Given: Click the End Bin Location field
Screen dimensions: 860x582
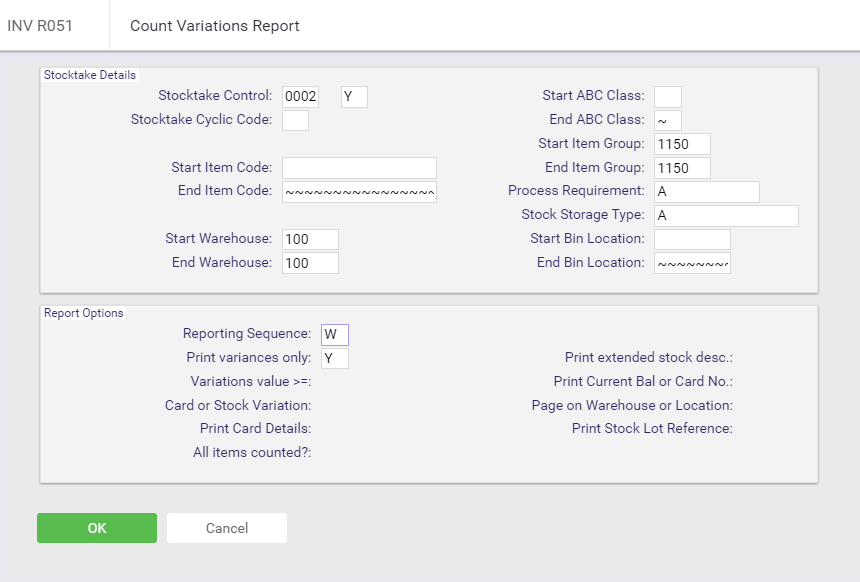Looking at the screenshot, I should [x=692, y=263].
